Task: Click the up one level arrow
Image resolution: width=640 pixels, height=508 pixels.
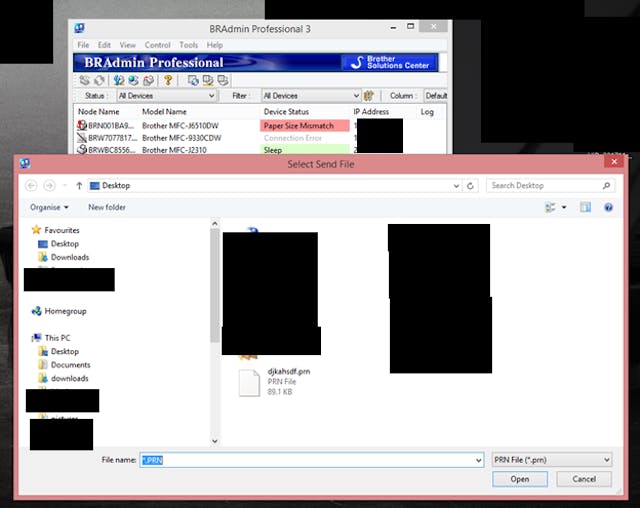Action: coord(79,186)
